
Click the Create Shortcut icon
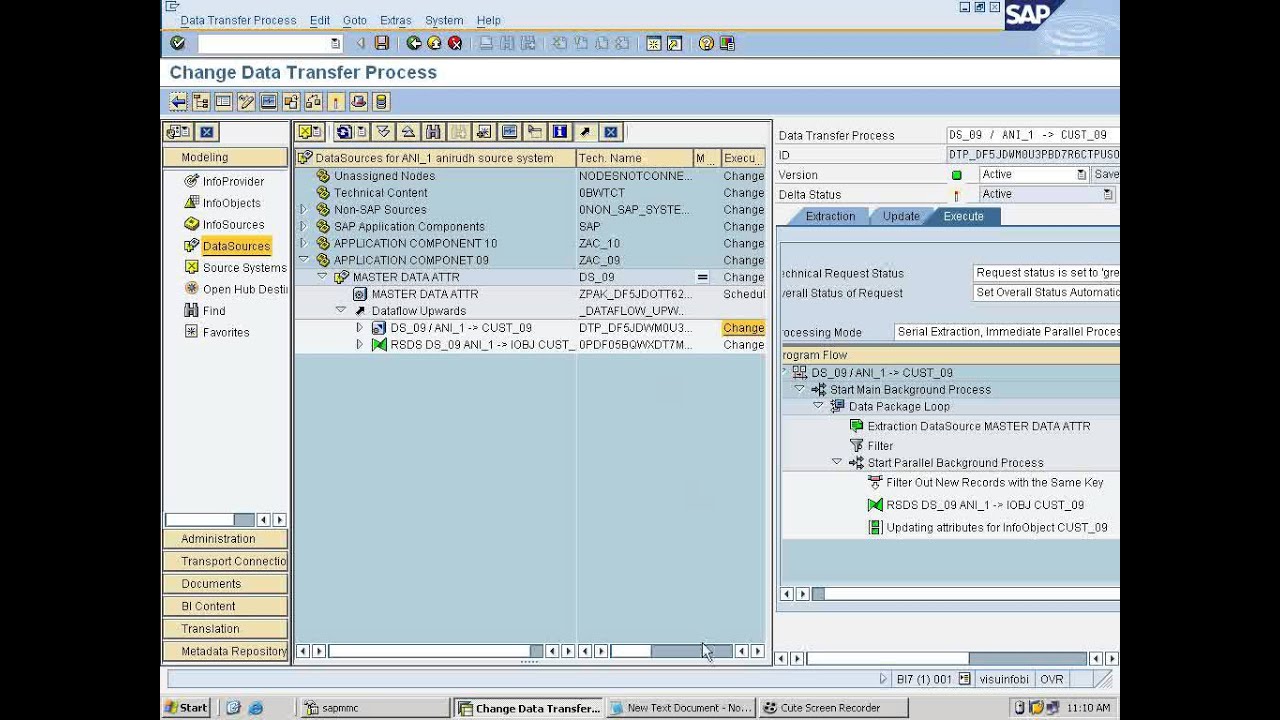tap(674, 43)
